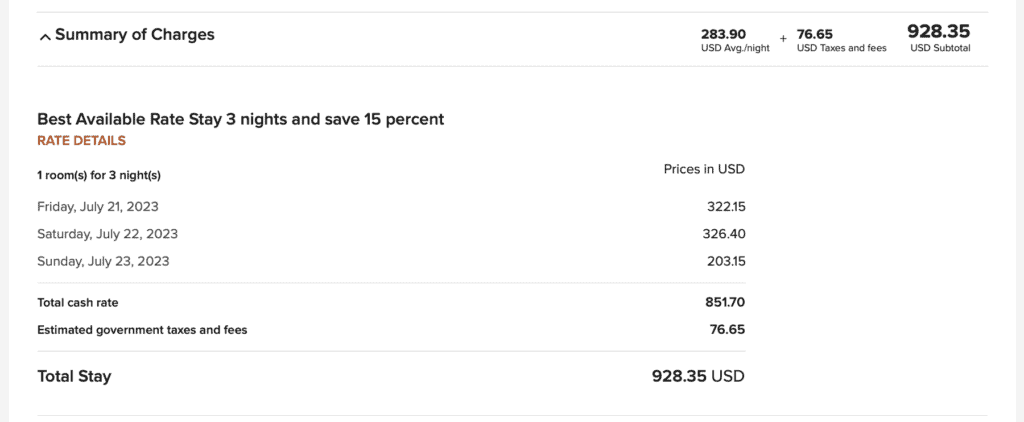
Task: Select the Sunday, July 23, 2023 row
Action: (103, 261)
